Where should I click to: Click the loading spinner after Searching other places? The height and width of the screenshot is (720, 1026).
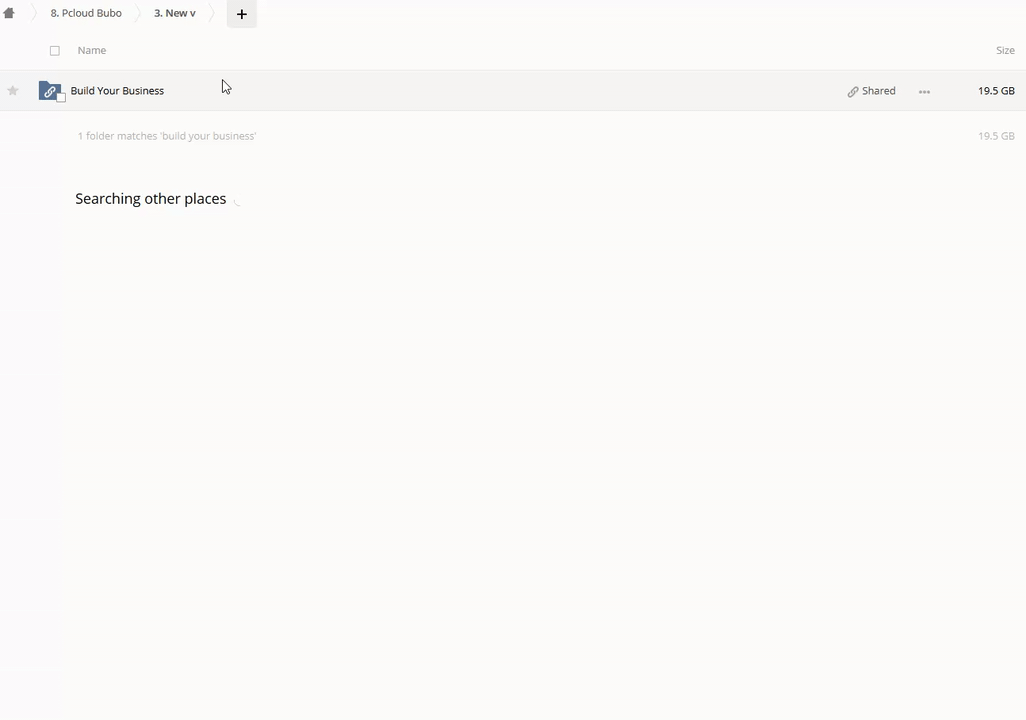click(x=237, y=200)
